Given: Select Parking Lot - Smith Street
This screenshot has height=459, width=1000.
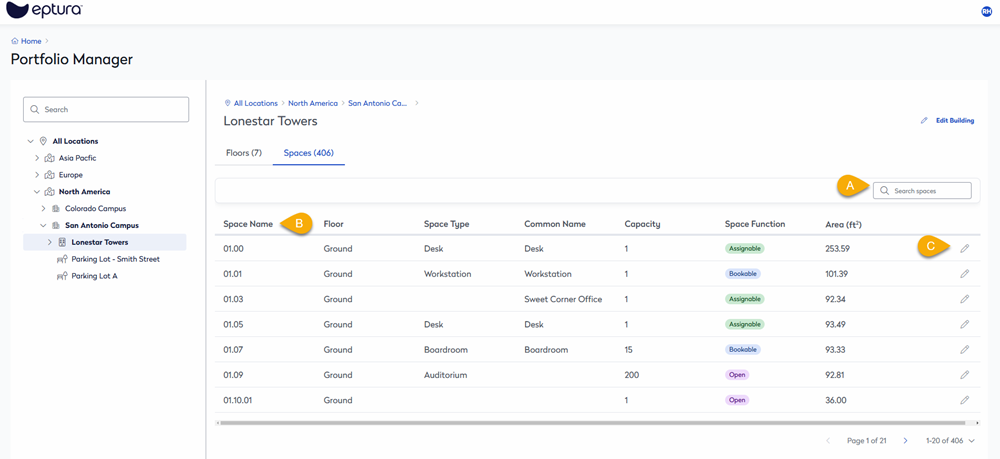Looking at the screenshot, I should click(115, 259).
